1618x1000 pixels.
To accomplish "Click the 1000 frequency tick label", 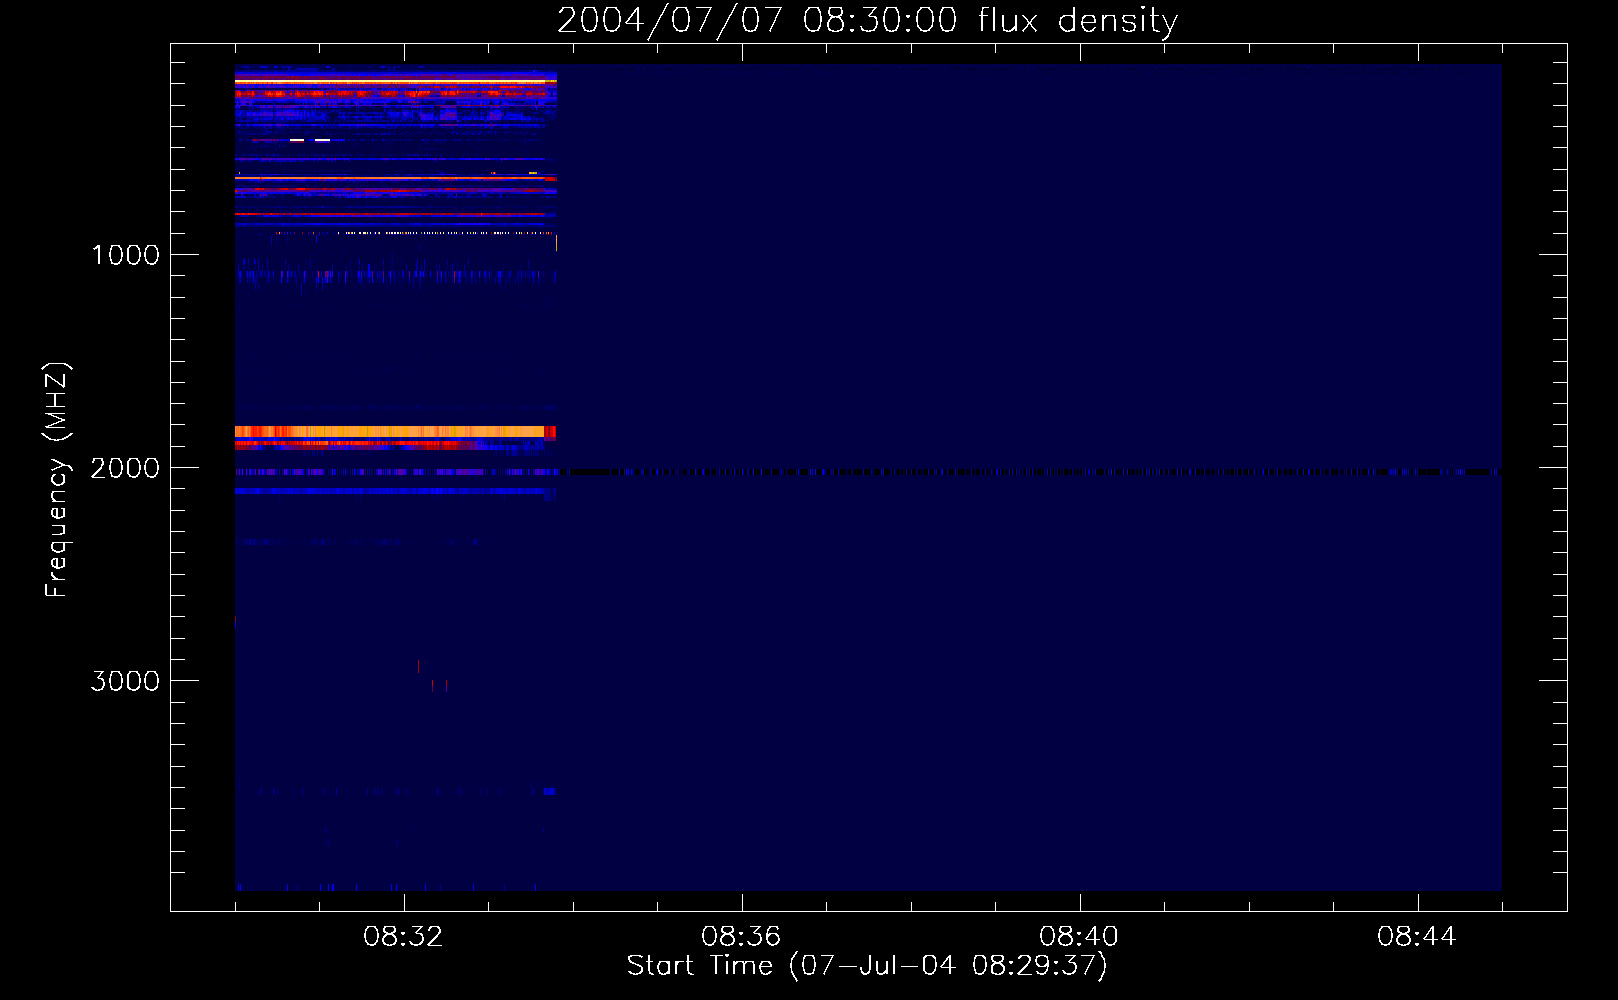I will tap(125, 255).
